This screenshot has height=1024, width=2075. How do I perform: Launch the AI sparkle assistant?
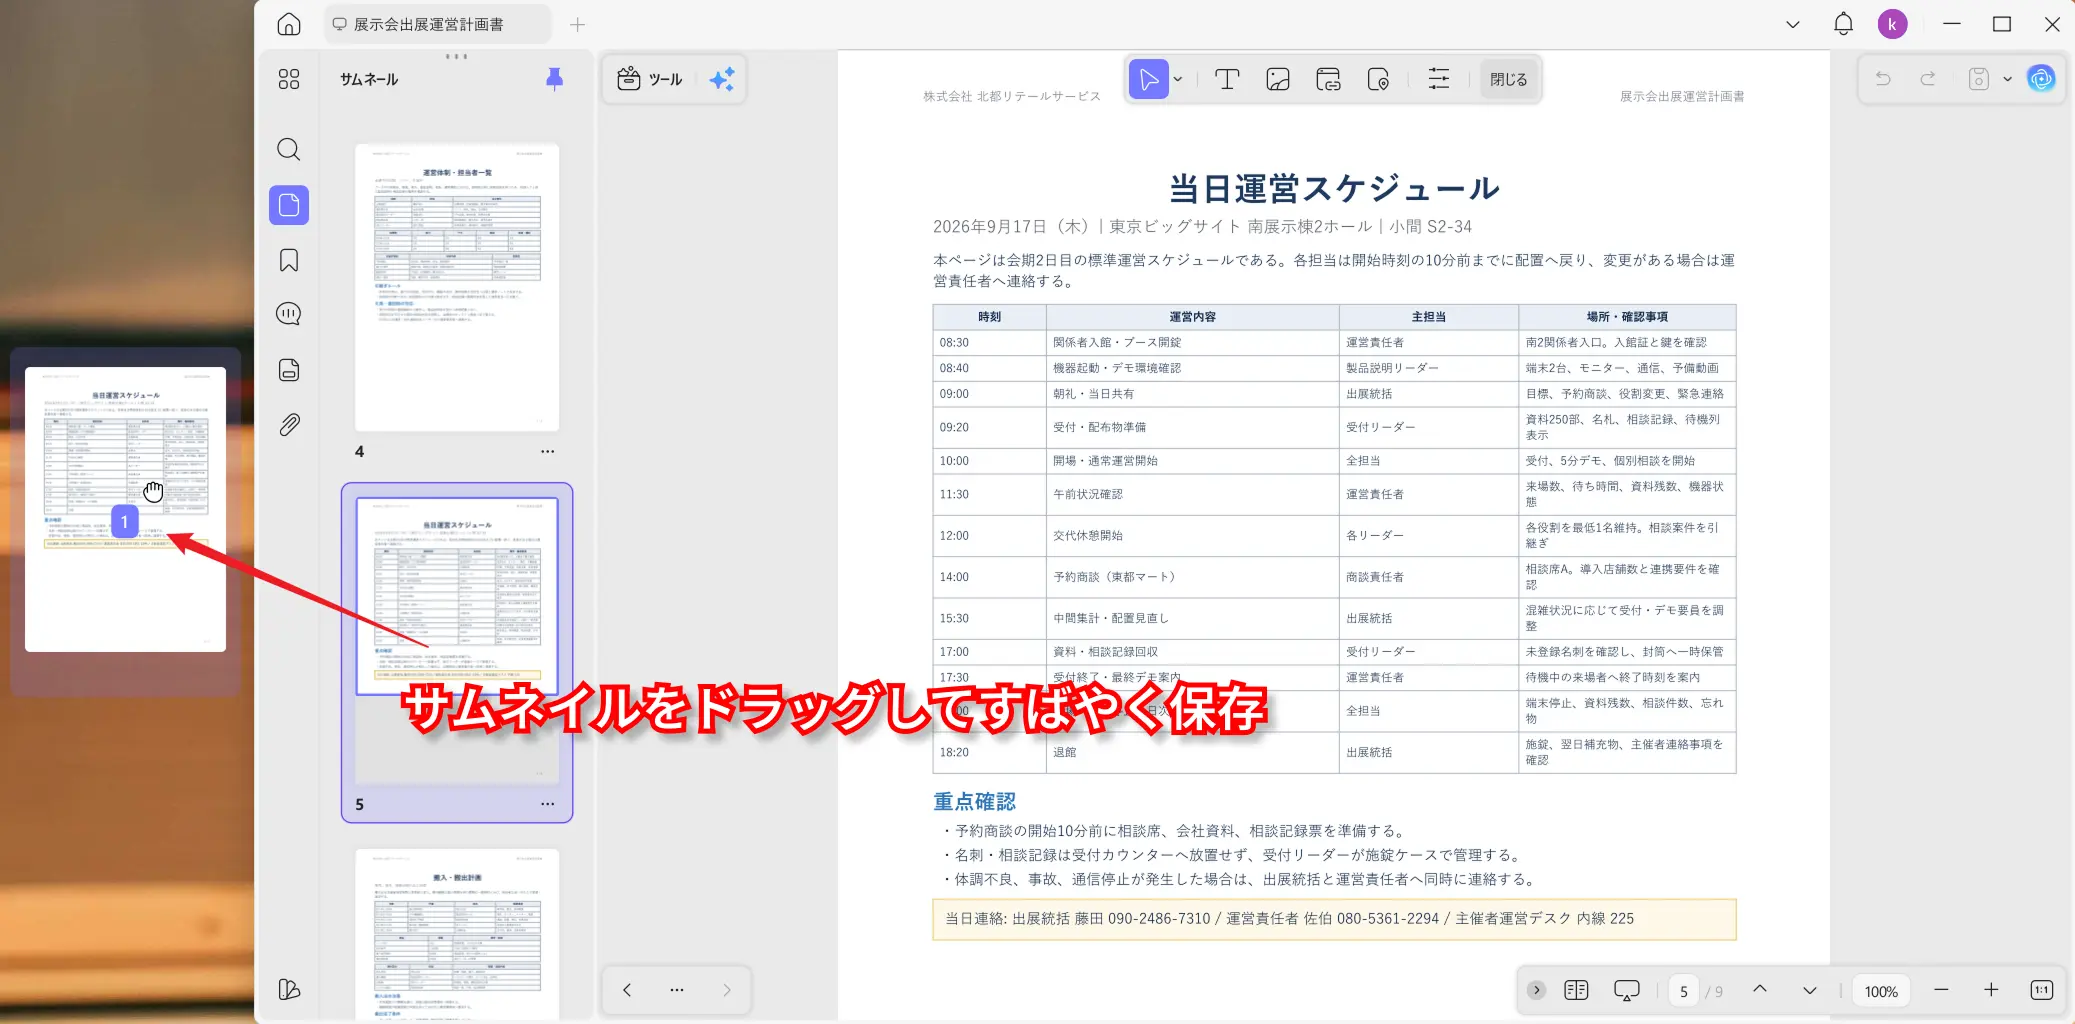tap(722, 79)
